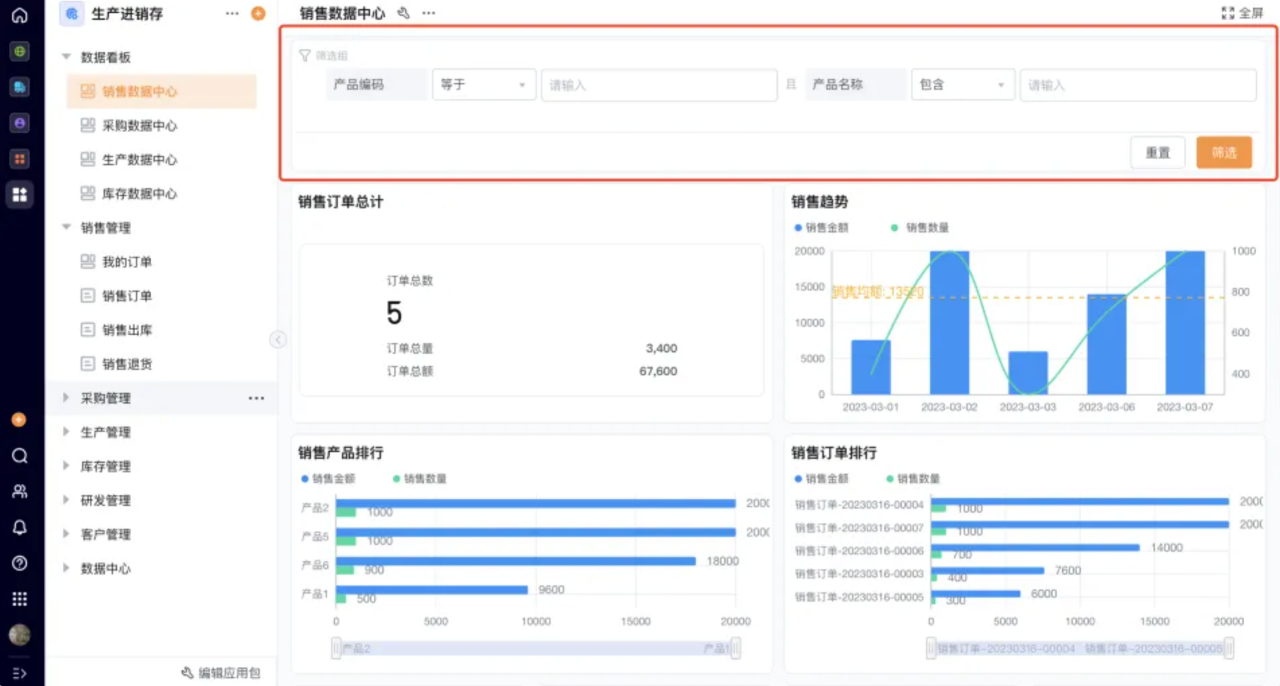
Task: Expand the 库存管理 group
Action: [66, 466]
